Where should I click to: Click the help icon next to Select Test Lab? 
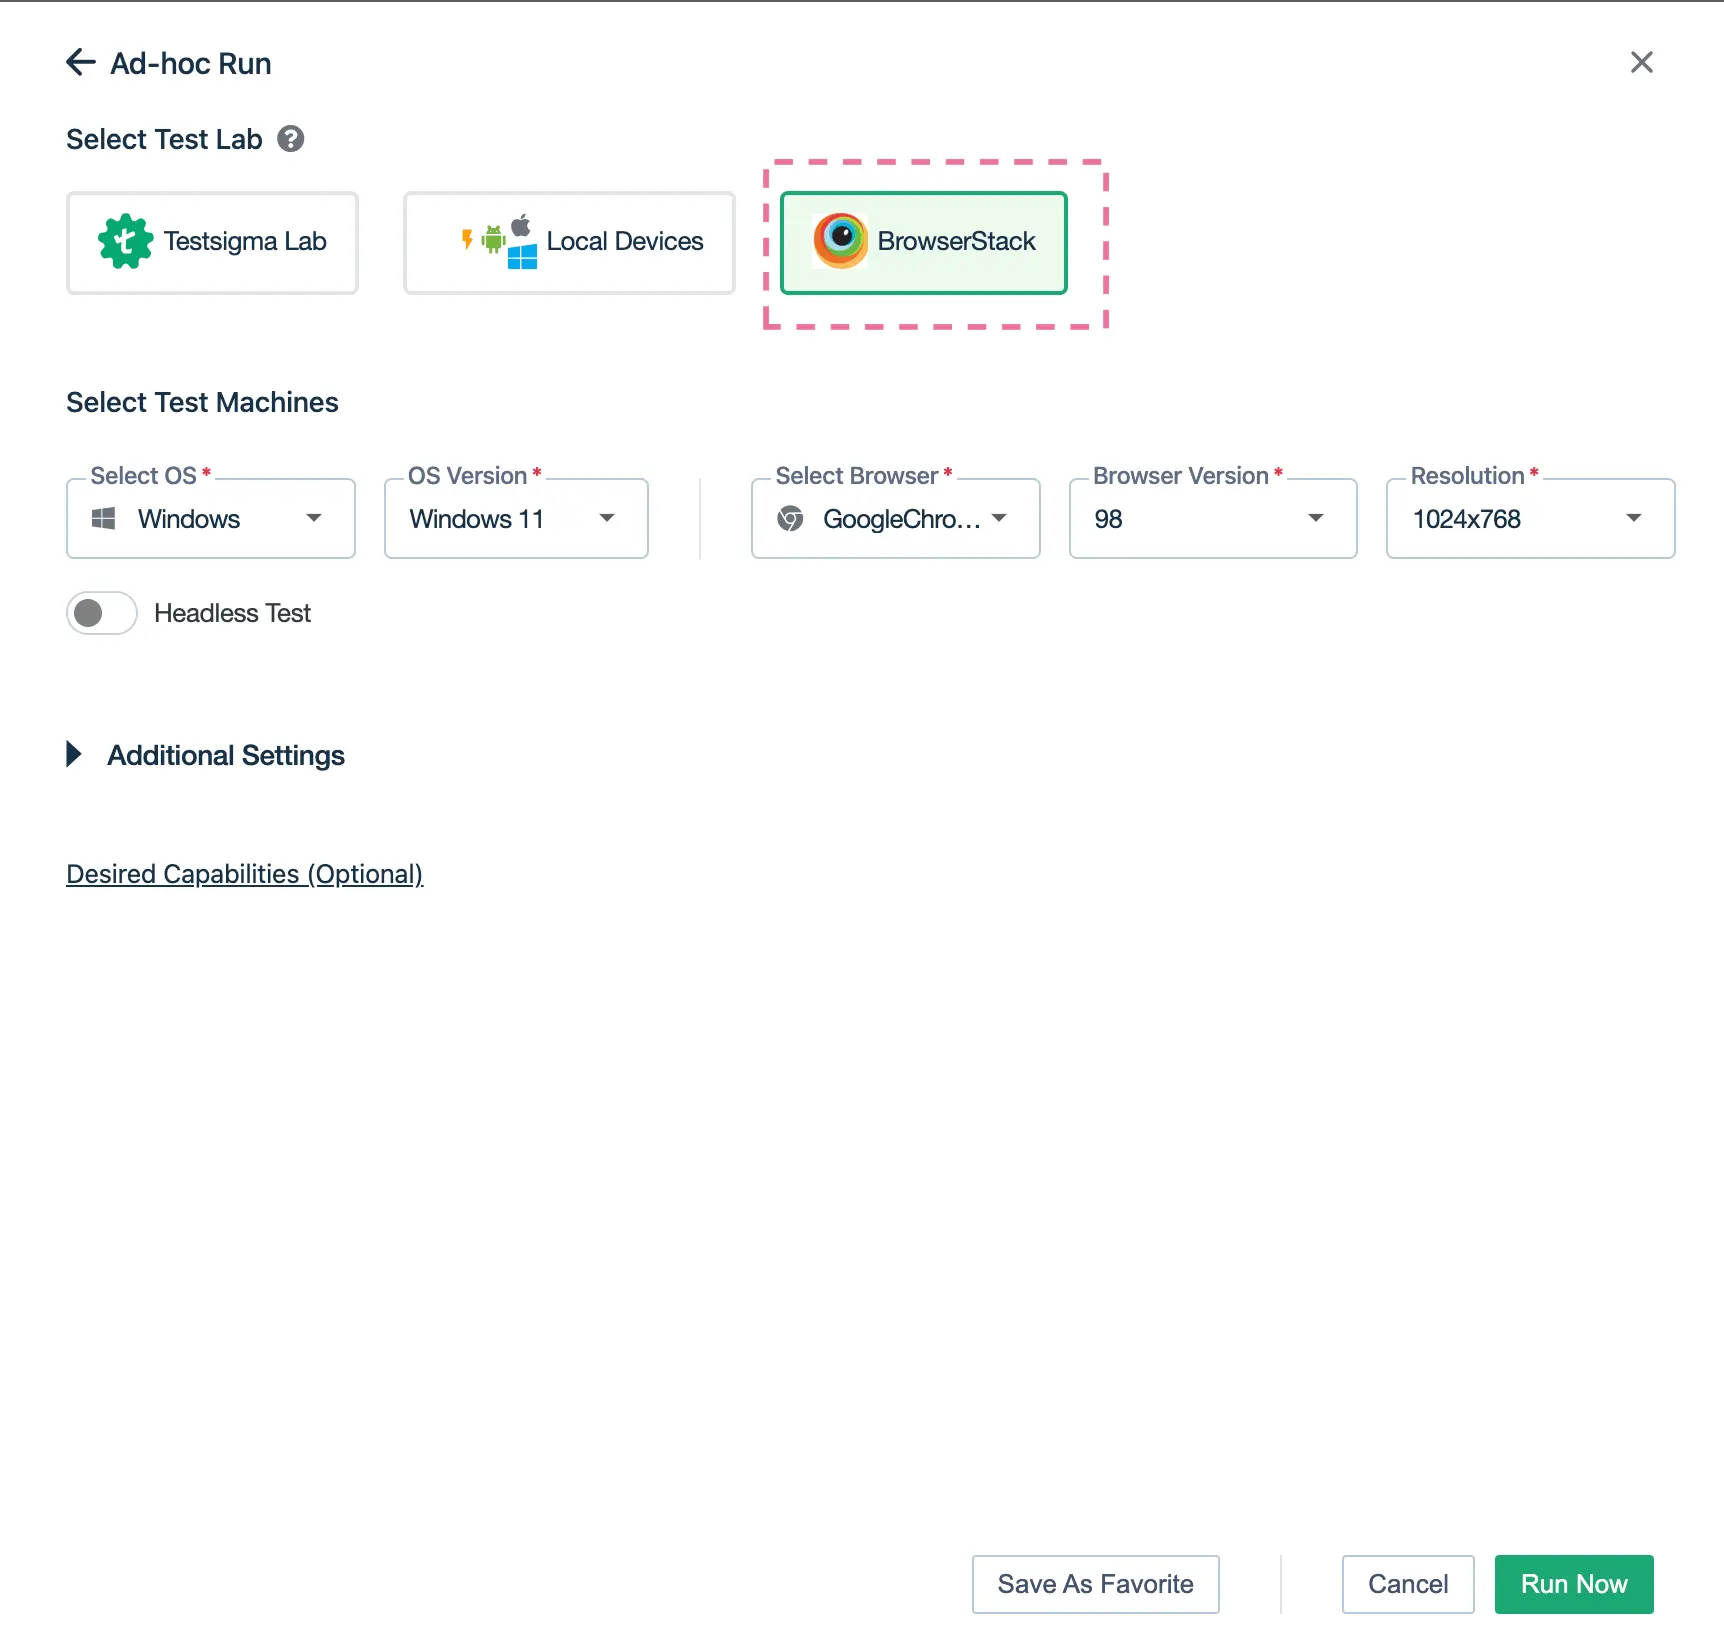point(291,139)
